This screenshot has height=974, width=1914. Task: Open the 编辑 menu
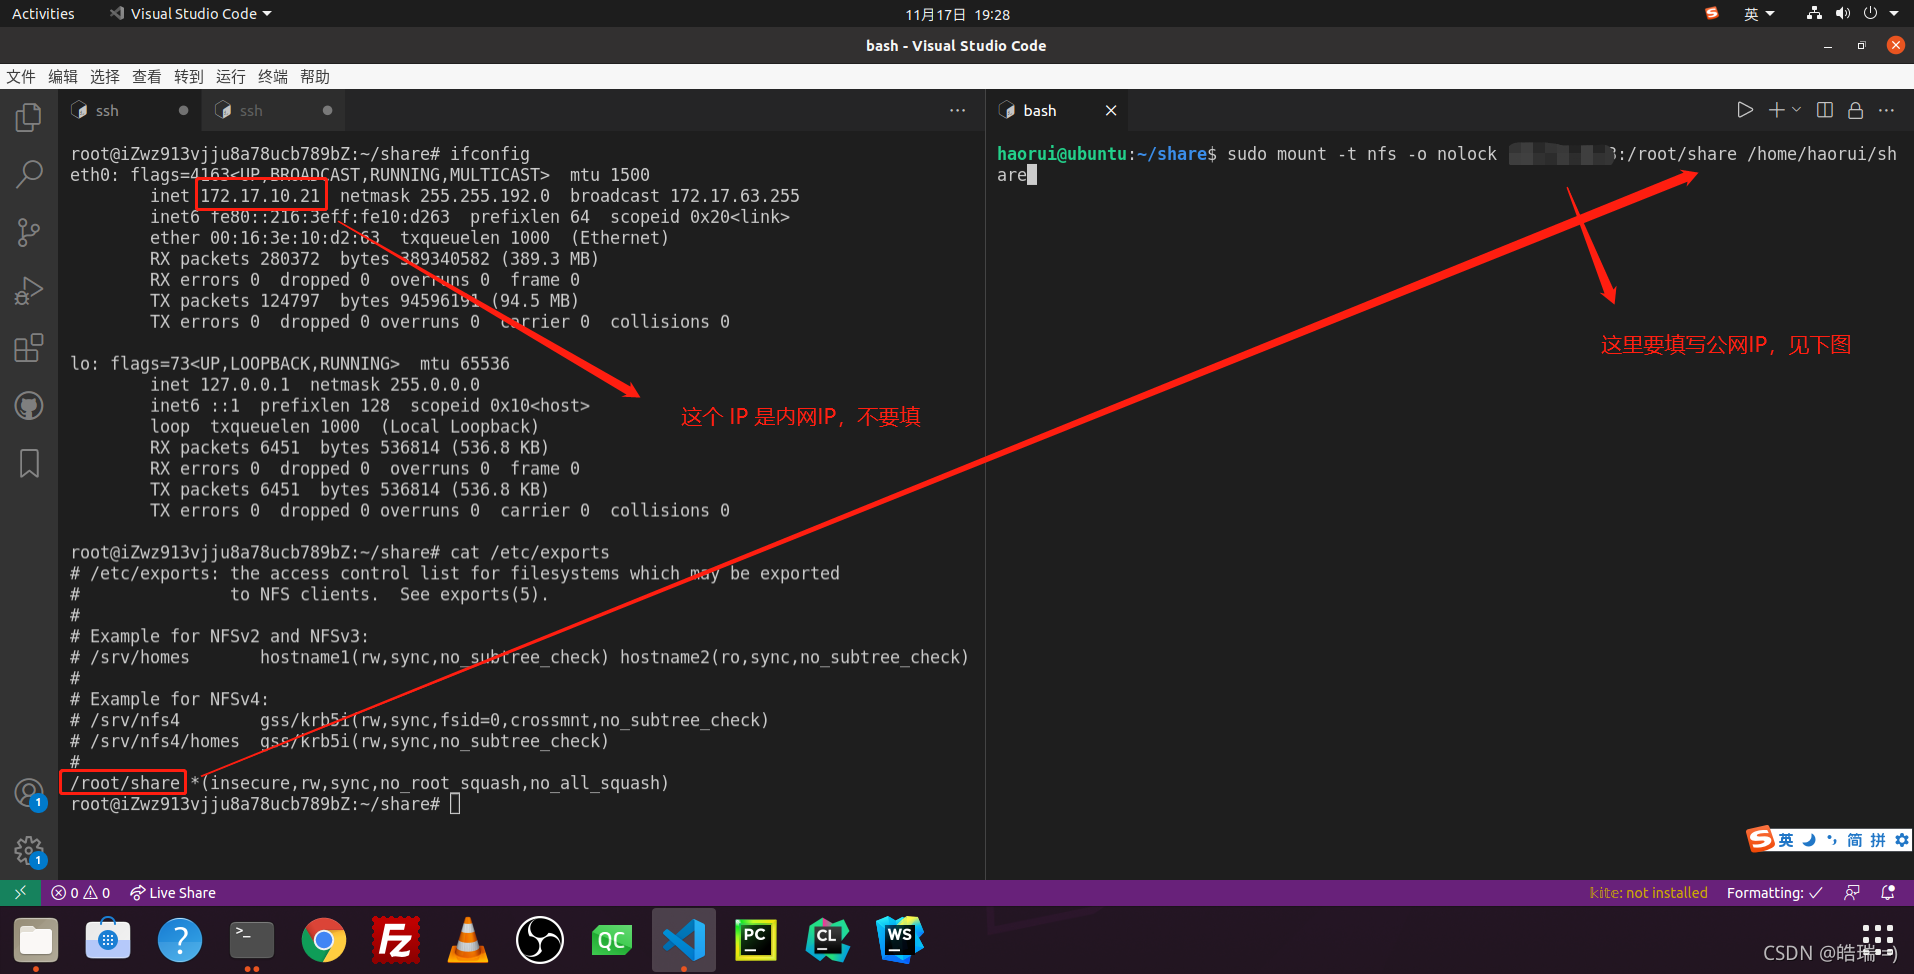(x=63, y=77)
